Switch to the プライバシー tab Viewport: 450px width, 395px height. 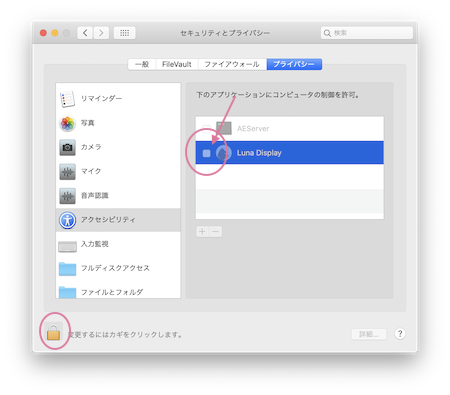coord(294,64)
